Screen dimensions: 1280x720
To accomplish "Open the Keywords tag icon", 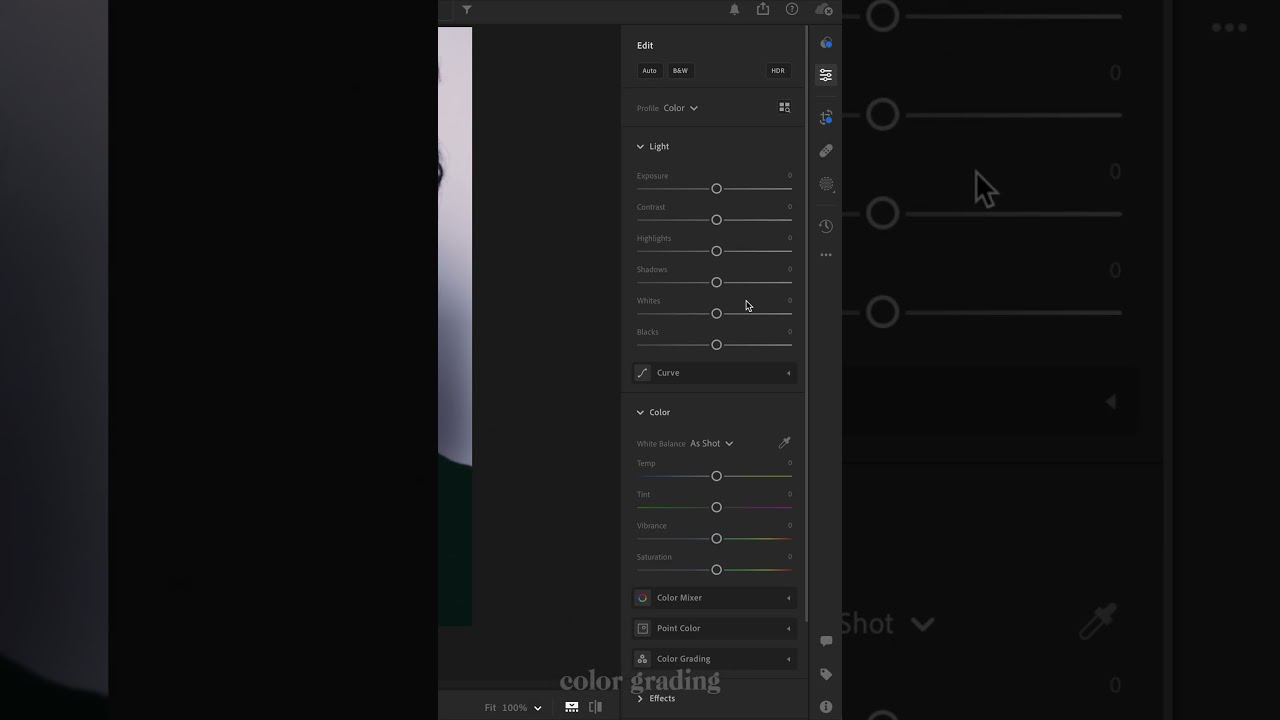I will coord(826,674).
